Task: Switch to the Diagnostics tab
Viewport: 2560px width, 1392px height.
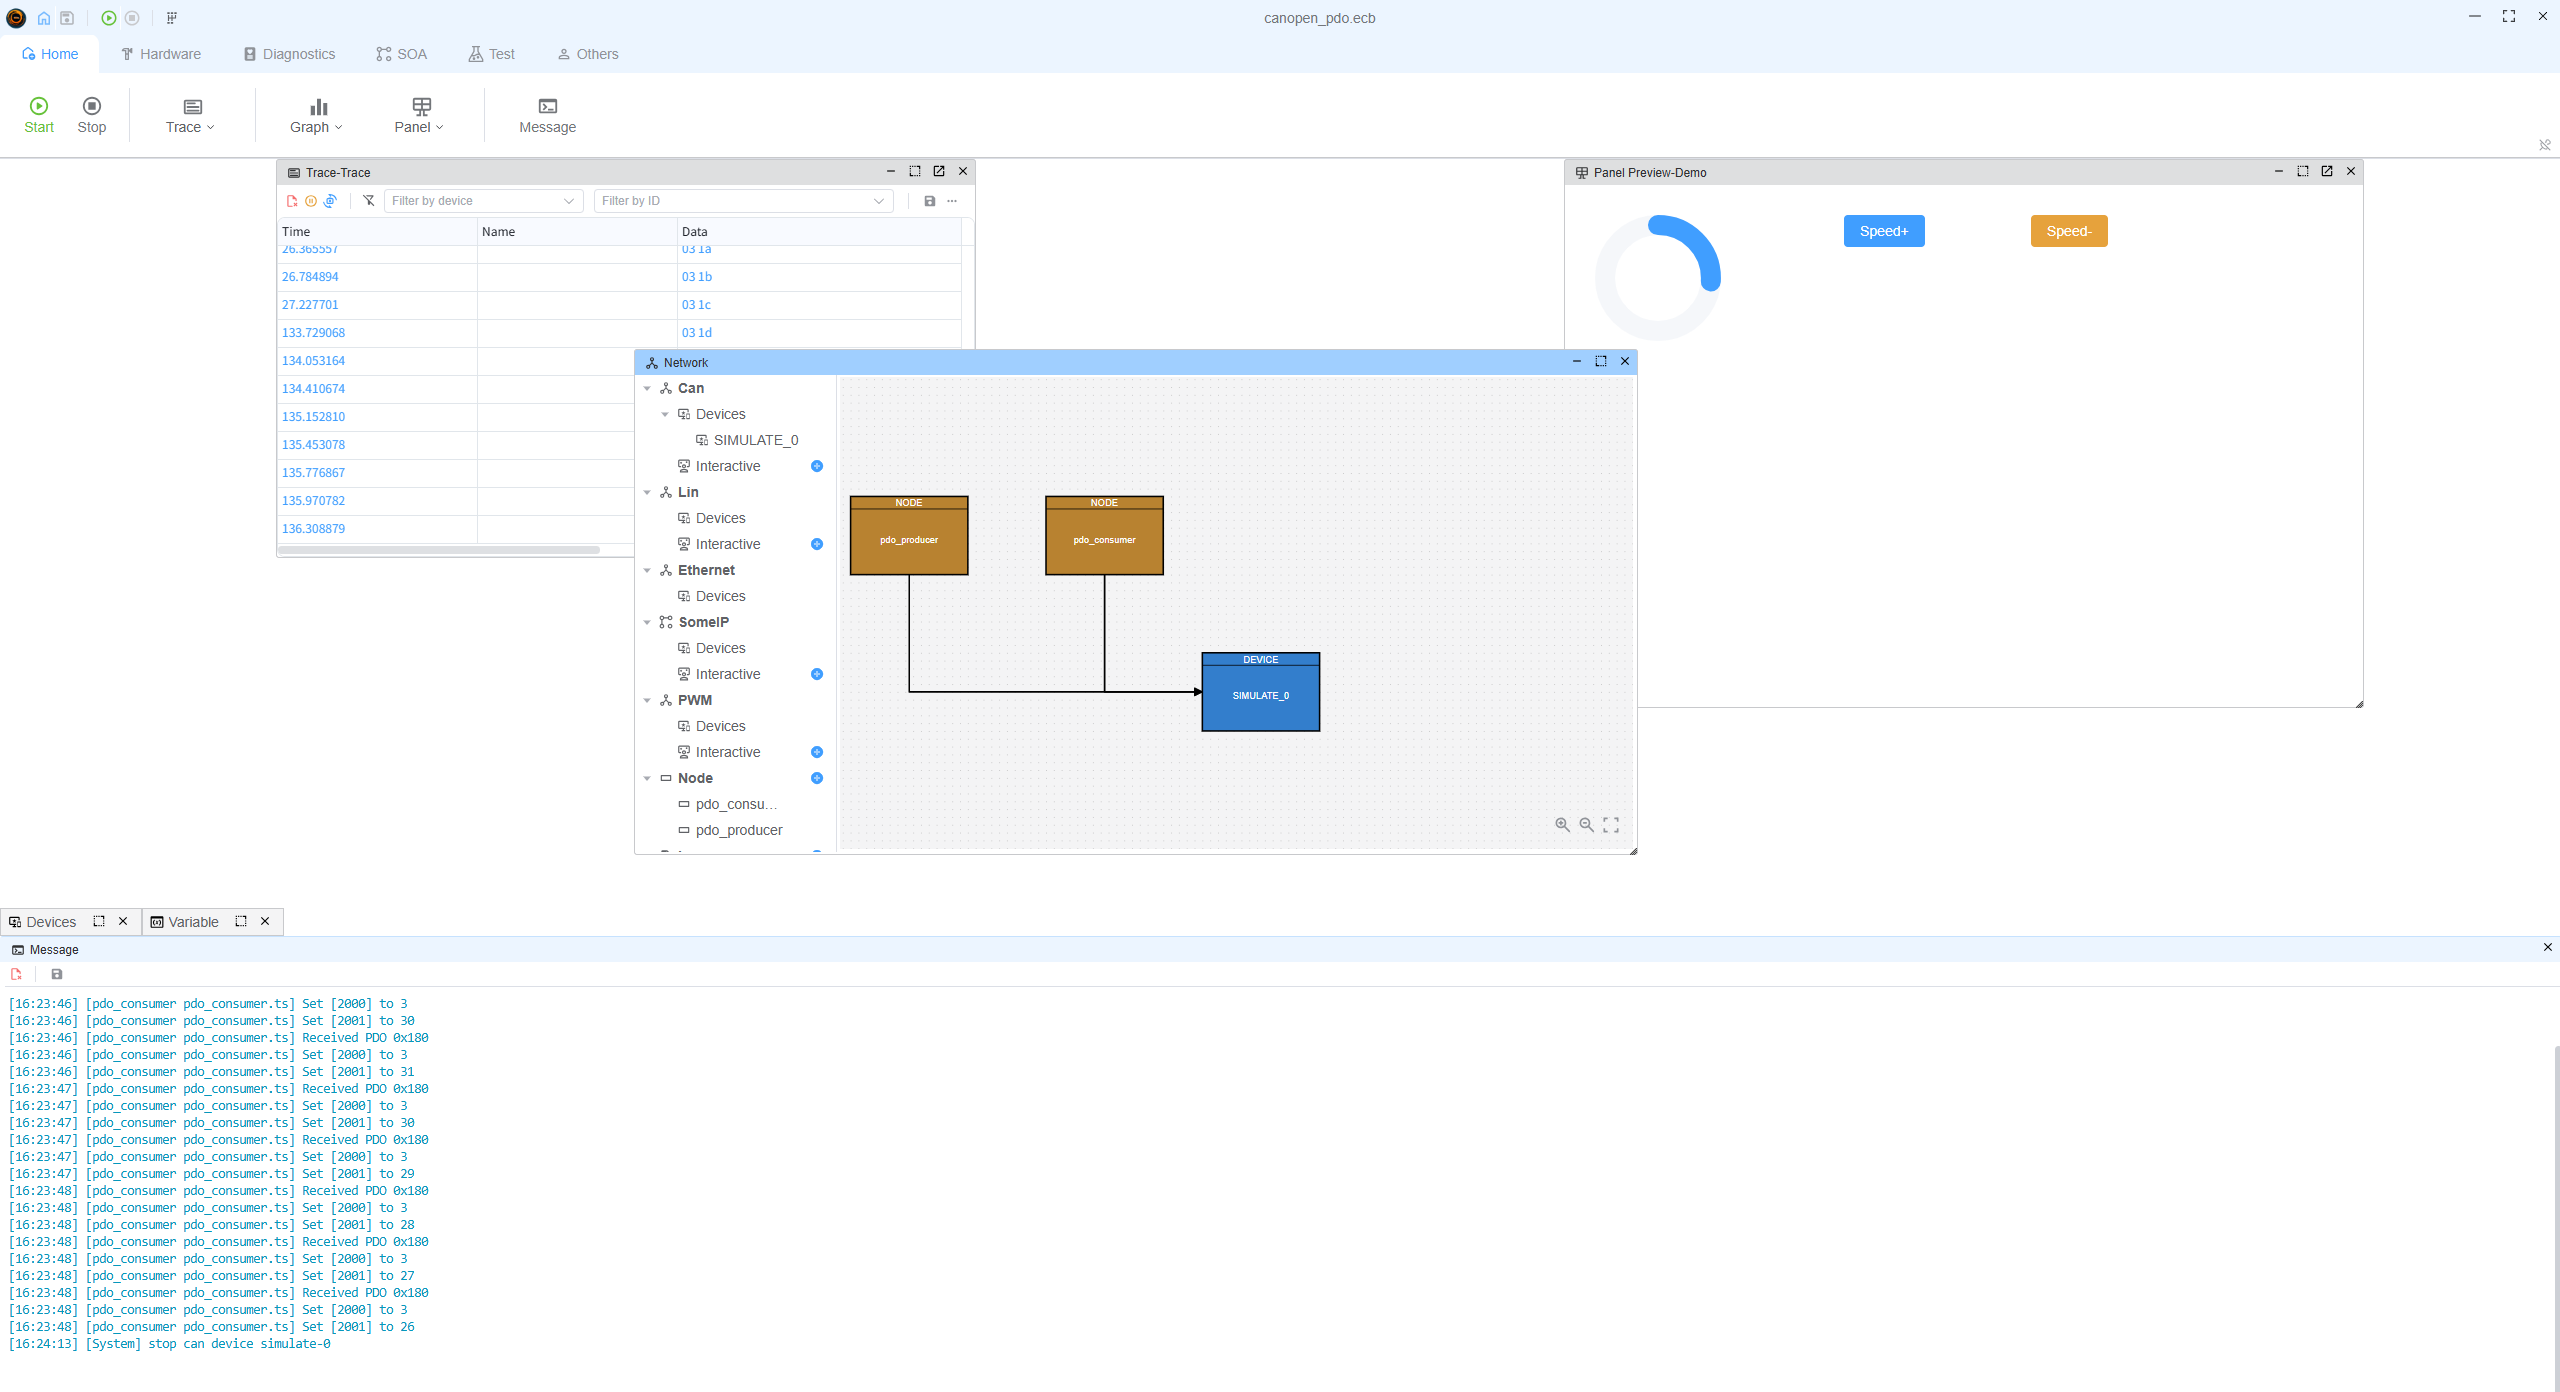Action: pyautogui.click(x=289, y=54)
